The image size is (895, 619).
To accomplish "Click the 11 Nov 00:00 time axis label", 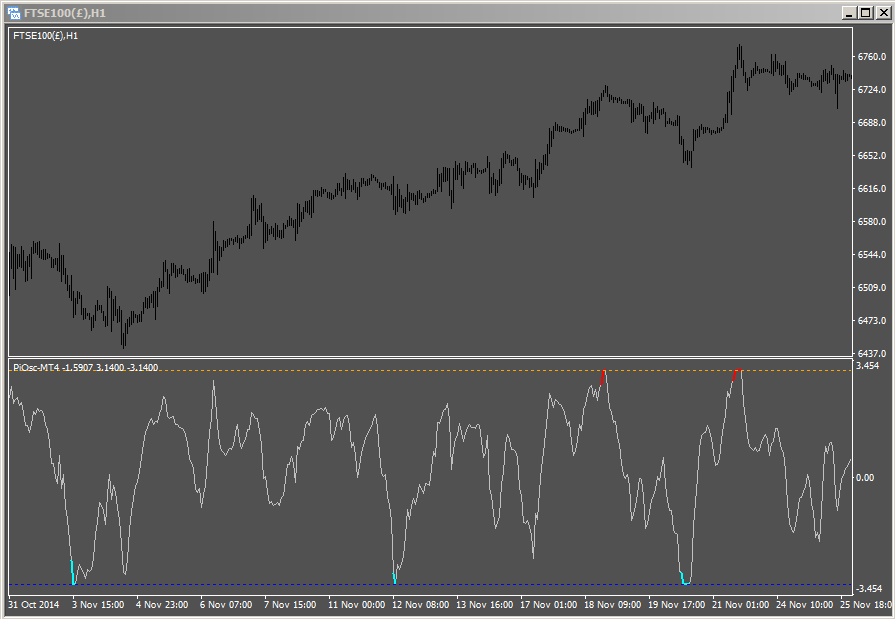I will [356, 605].
